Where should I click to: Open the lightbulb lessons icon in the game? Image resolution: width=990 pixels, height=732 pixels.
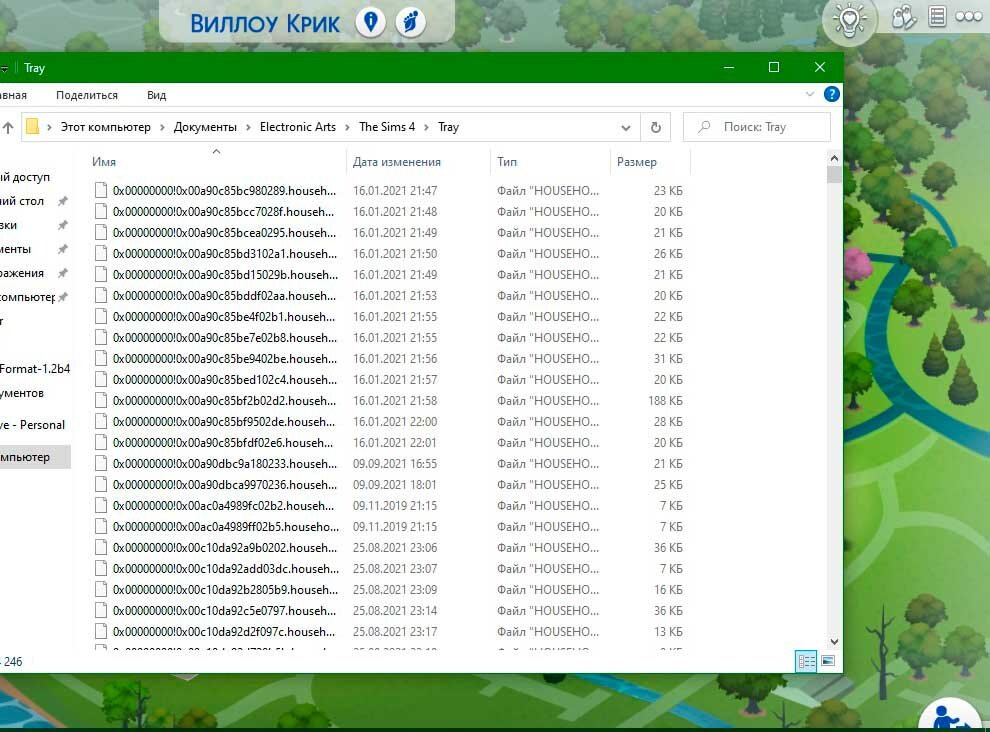[849, 21]
